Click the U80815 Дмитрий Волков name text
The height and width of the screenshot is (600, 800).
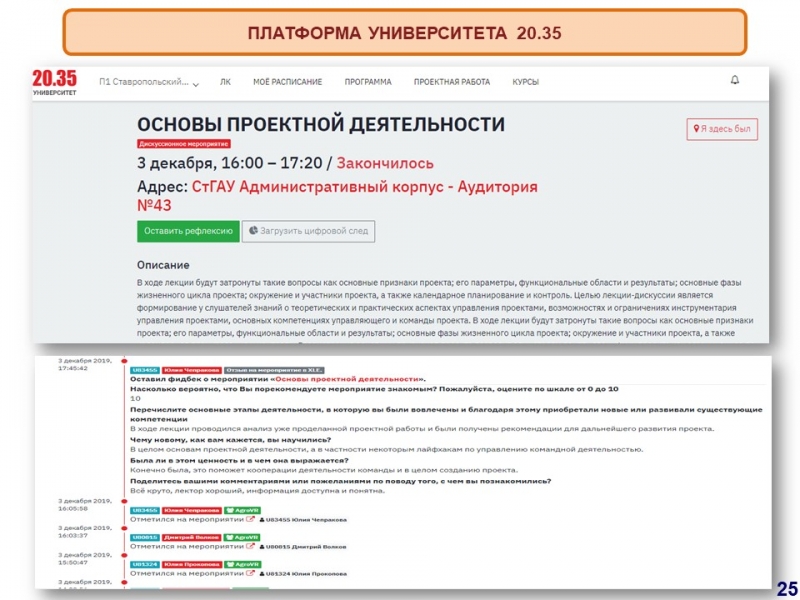click(306, 546)
